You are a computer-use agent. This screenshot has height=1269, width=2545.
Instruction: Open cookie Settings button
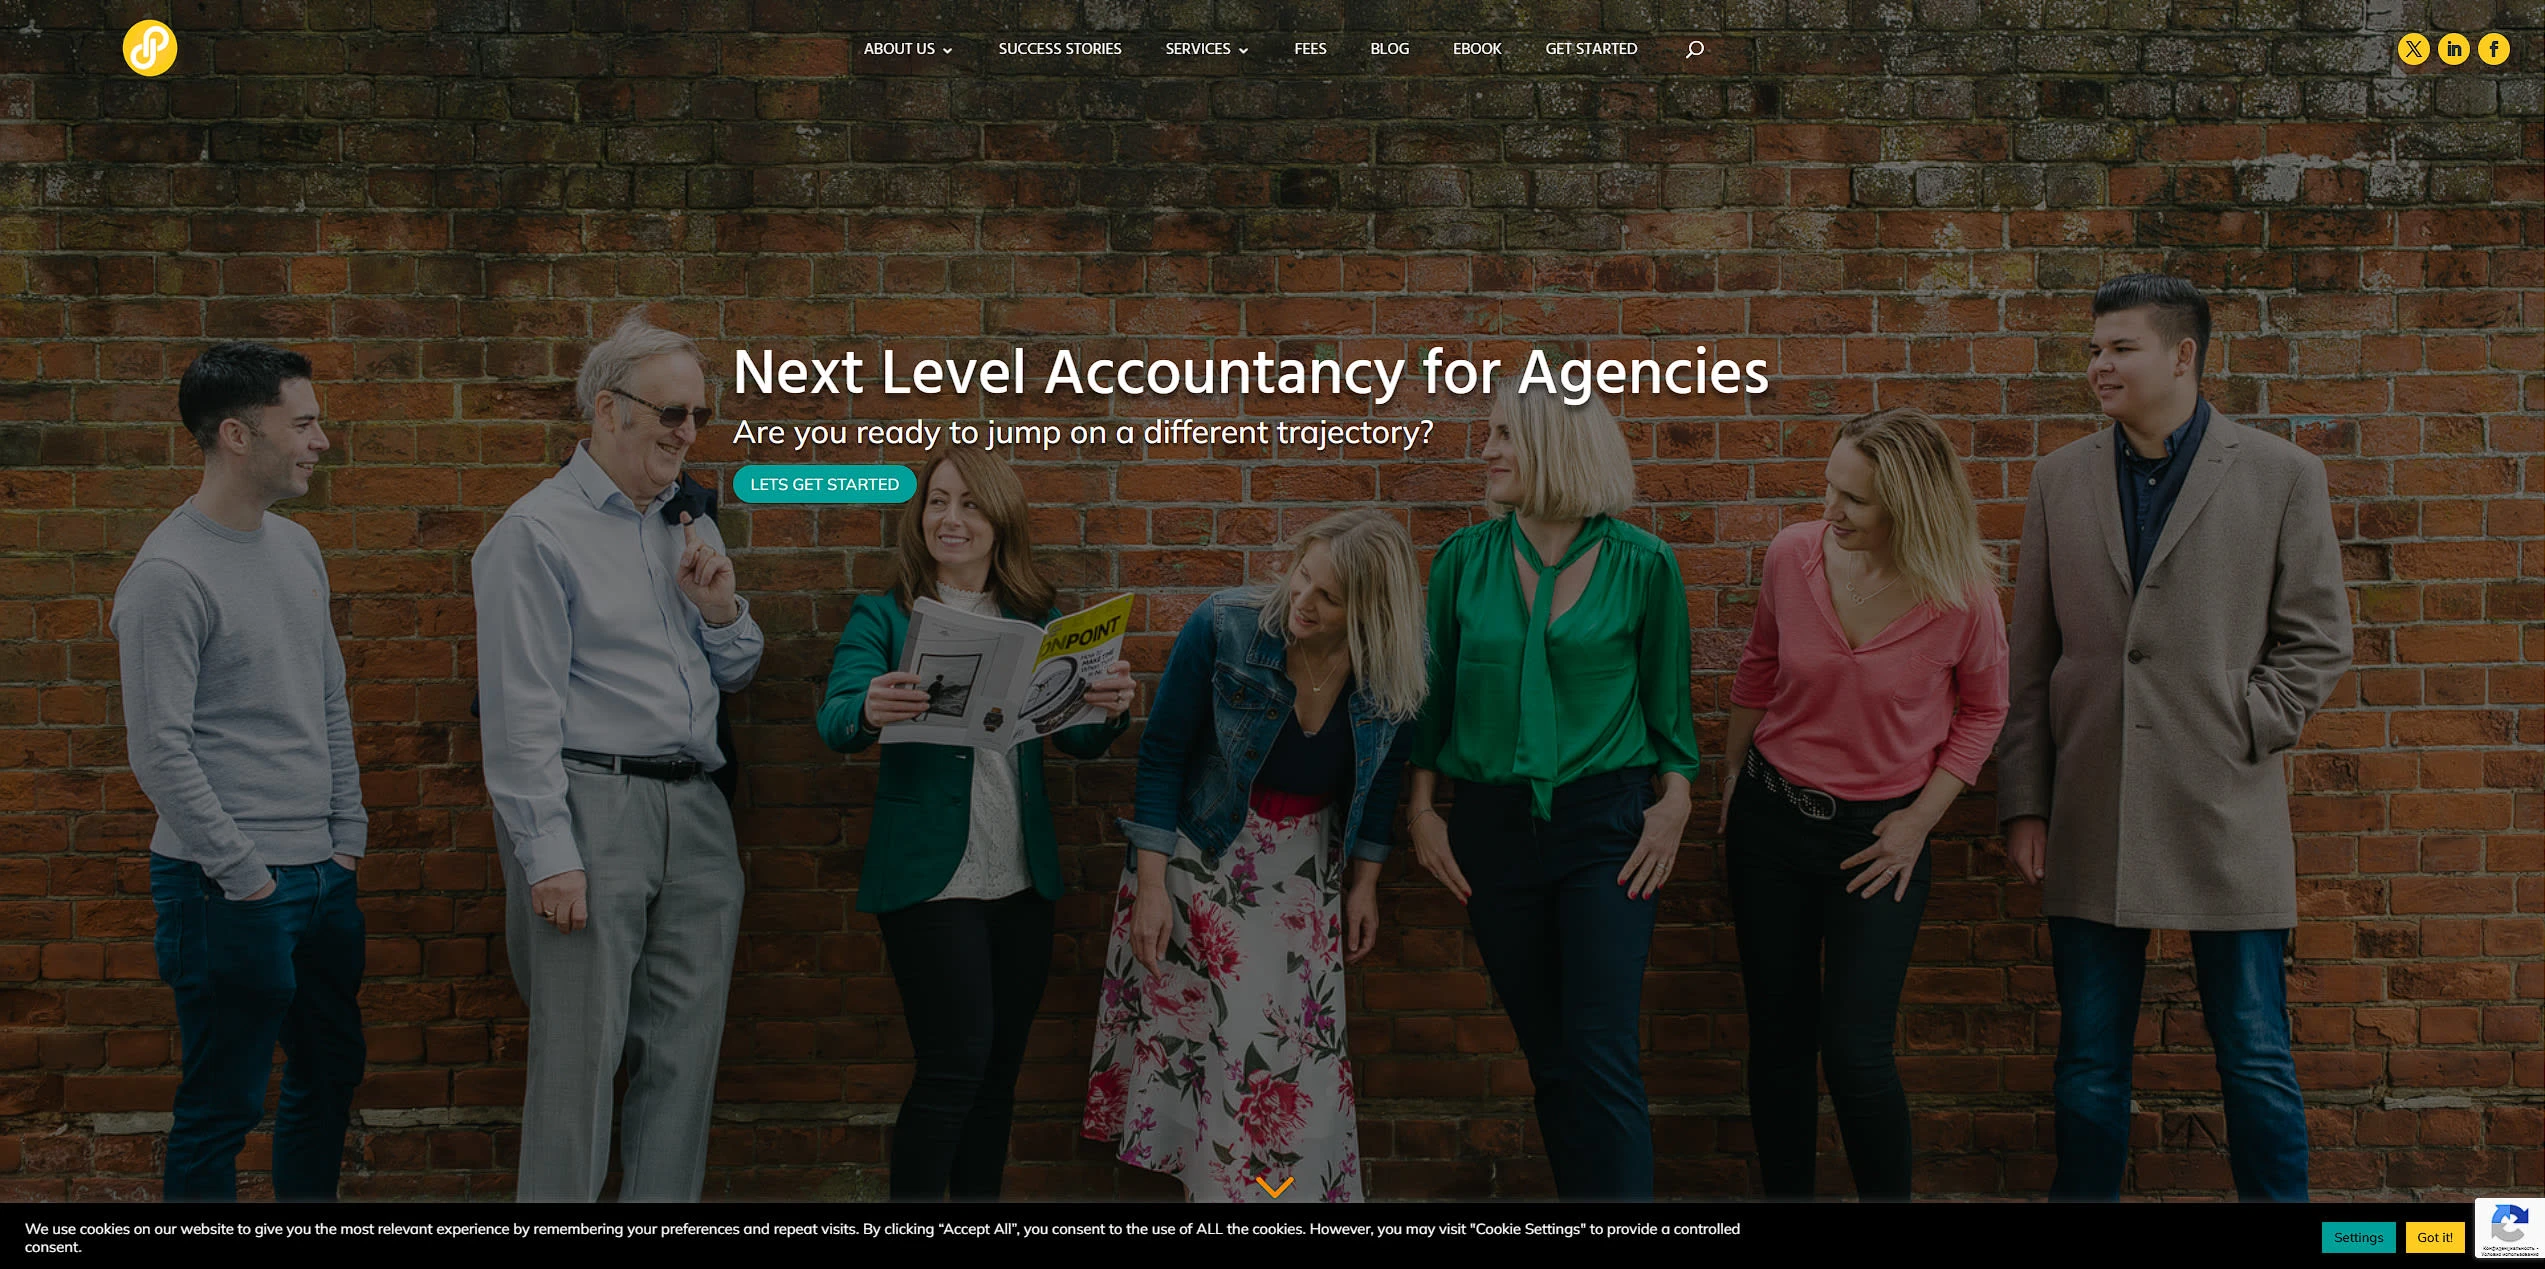click(2358, 1237)
